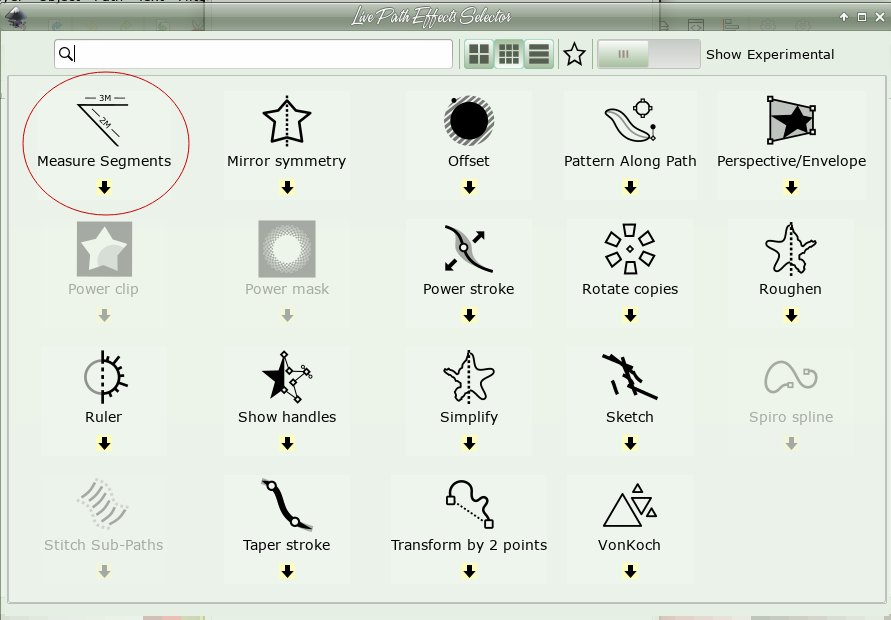Click the Stitch Sub-Paths effect icon
The height and width of the screenshot is (620, 891).
coord(103,504)
